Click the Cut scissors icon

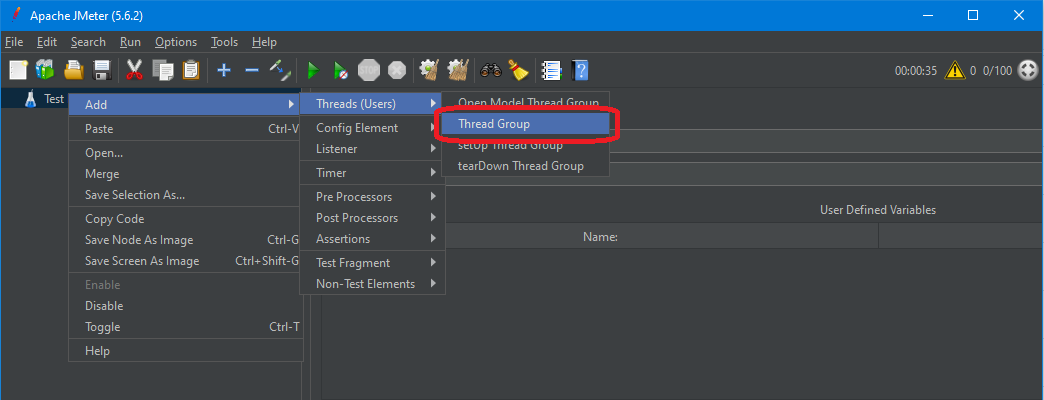tap(134, 69)
